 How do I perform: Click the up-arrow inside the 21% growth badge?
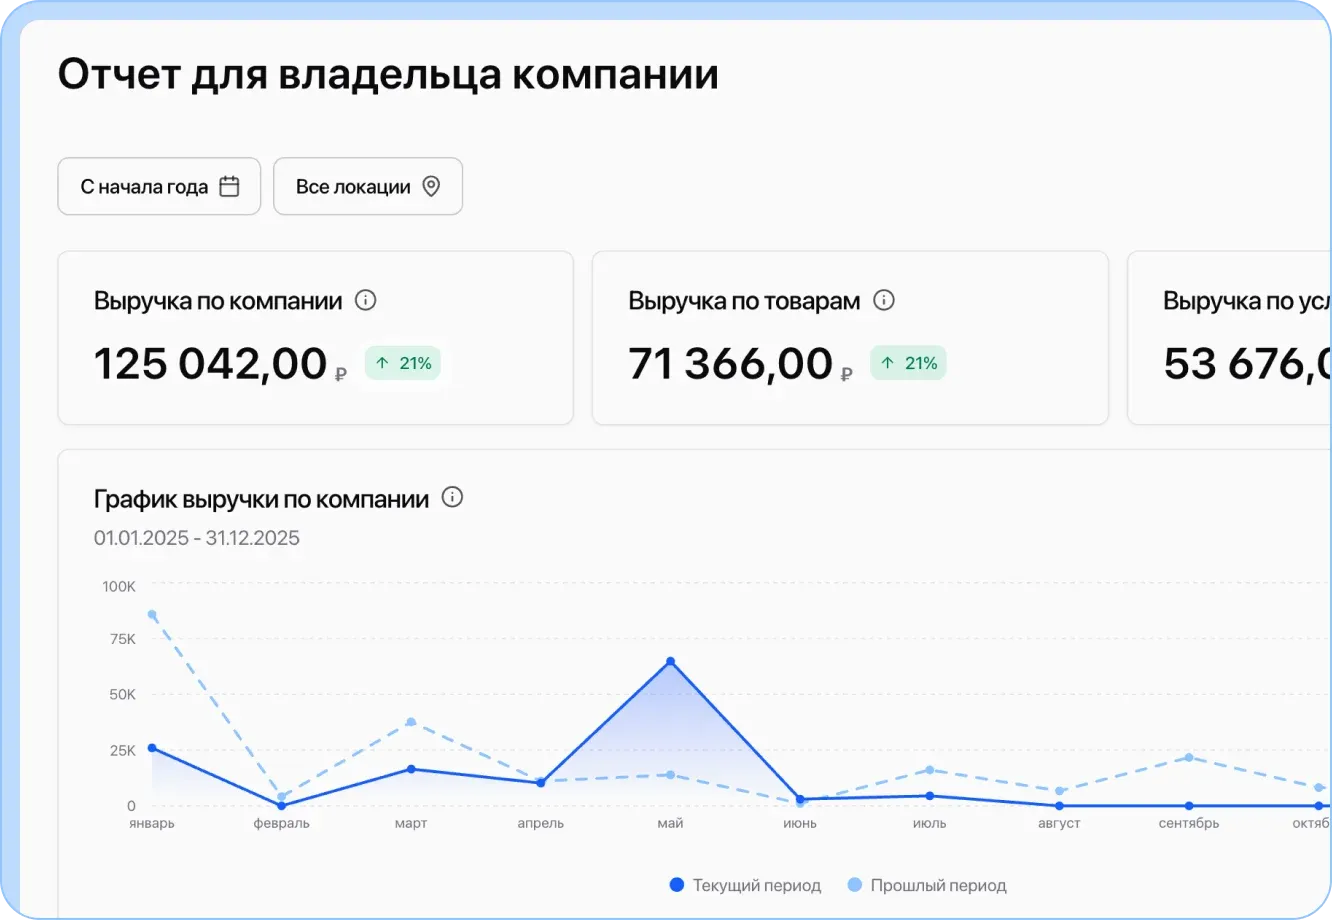(x=381, y=363)
